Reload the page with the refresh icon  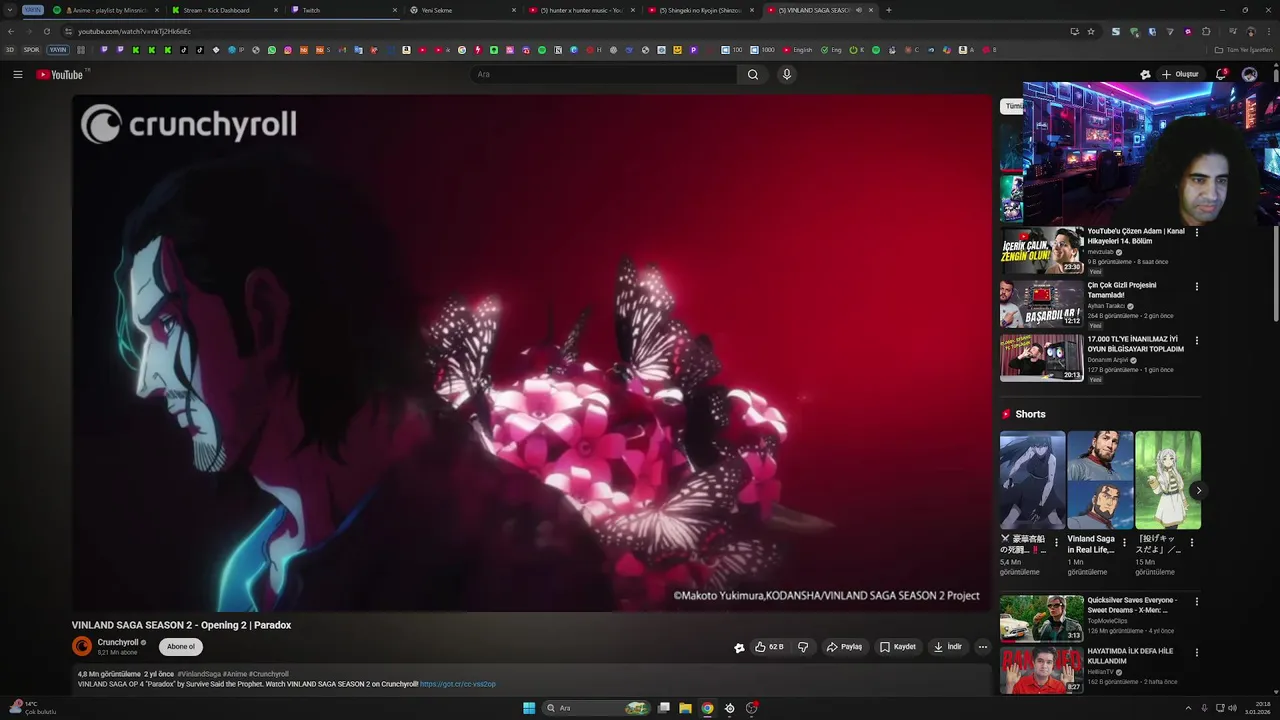(46, 31)
